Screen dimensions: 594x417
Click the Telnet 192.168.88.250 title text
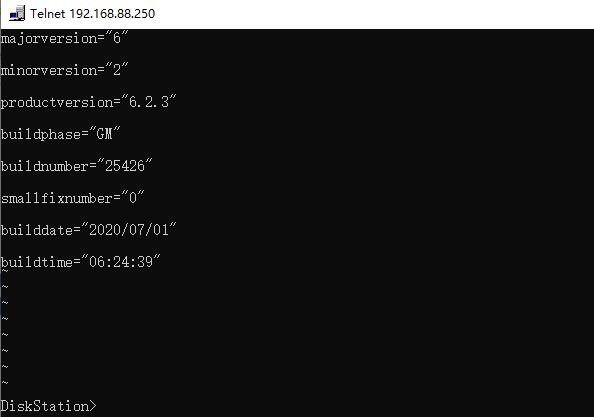[x=93, y=14]
